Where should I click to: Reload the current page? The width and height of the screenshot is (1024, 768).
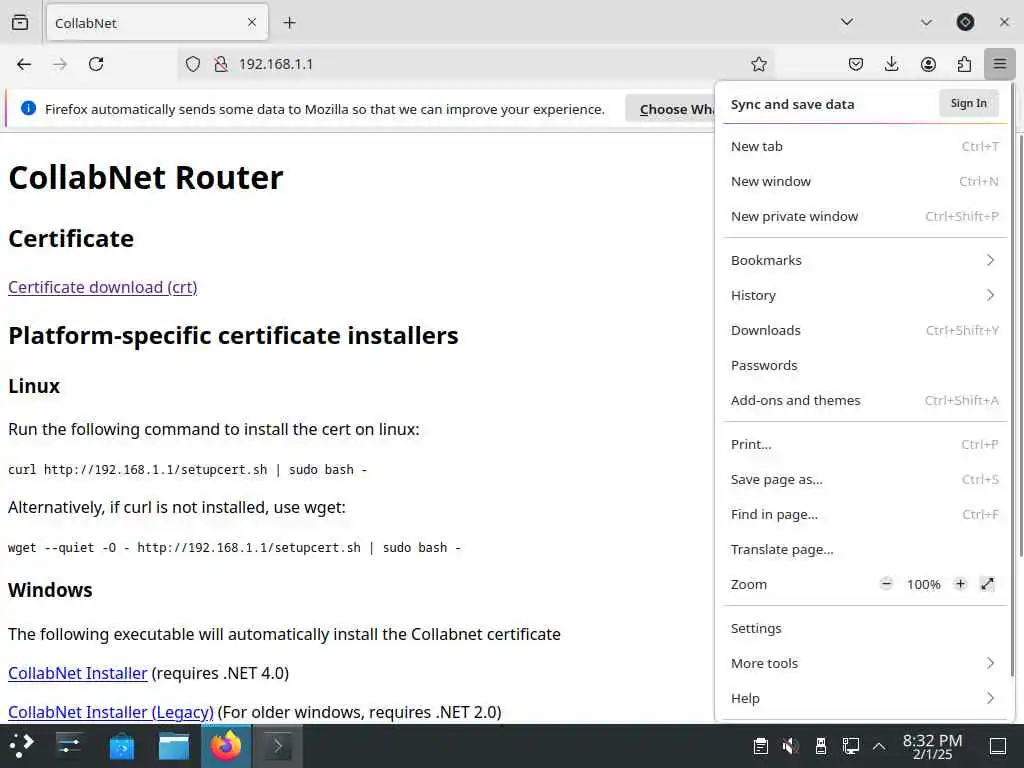point(96,64)
